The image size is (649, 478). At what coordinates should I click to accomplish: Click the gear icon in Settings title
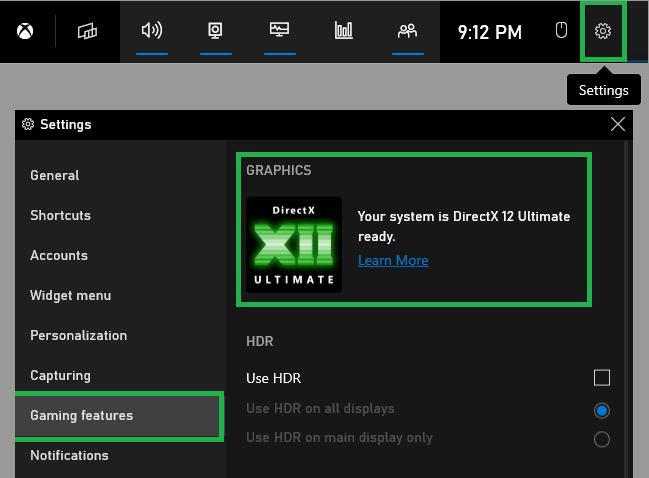(28, 124)
